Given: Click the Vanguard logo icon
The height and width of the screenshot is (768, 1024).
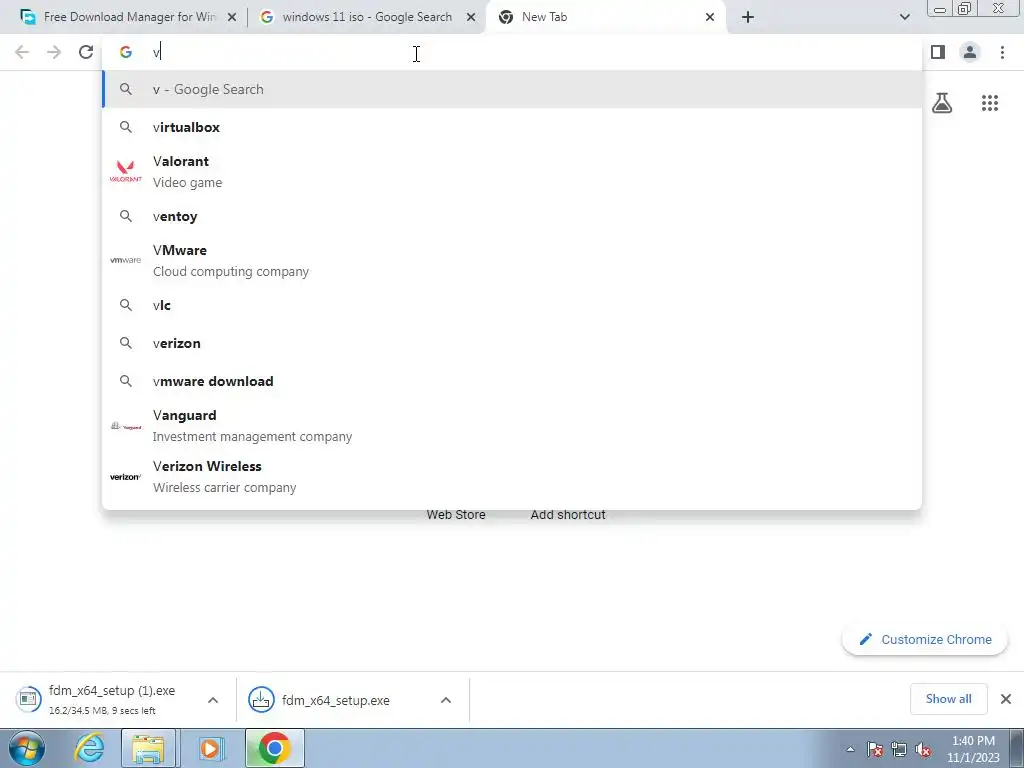Looking at the screenshot, I should coord(125,426).
